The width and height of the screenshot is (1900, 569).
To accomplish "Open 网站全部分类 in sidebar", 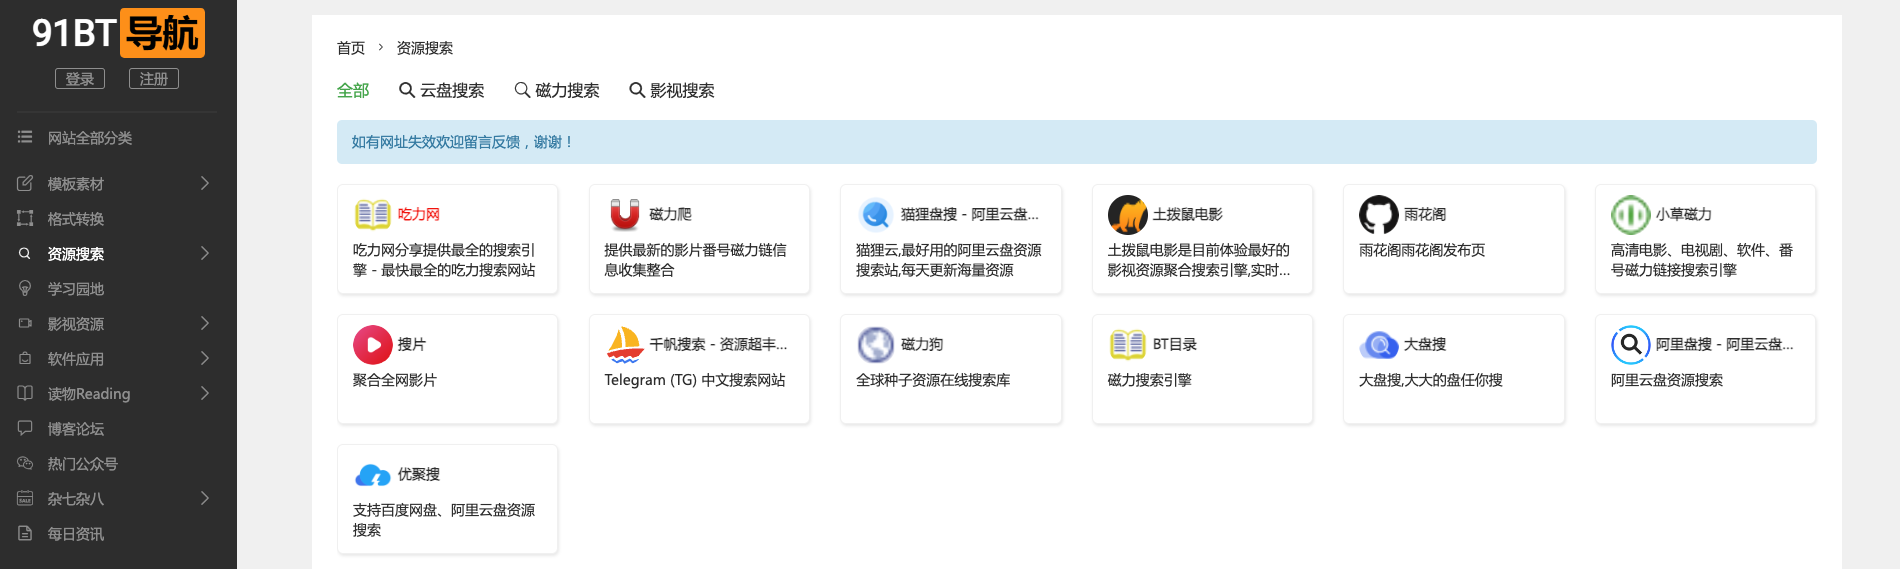I will coord(90,138).
